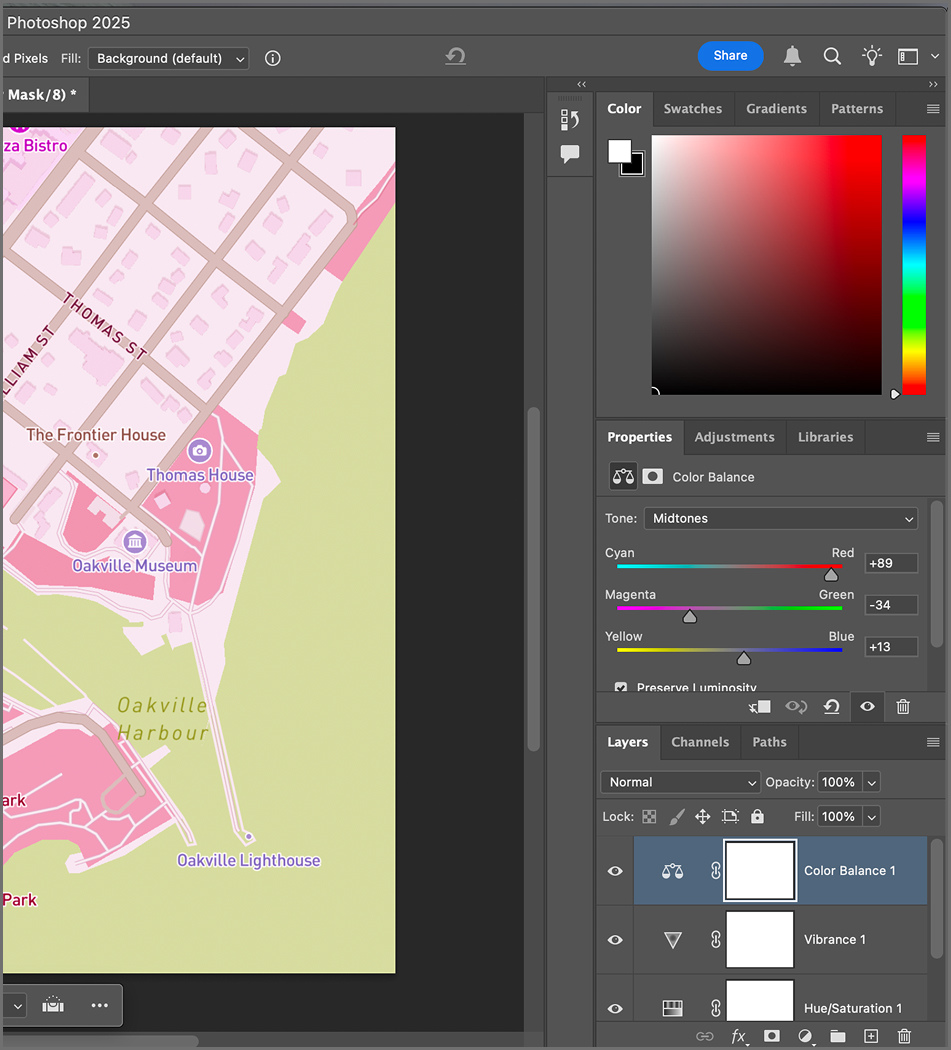This screenshot has height=1050, width=951.
Task: Toggle visibility of the Color Balance adjustment
Action: click(866, 707)
